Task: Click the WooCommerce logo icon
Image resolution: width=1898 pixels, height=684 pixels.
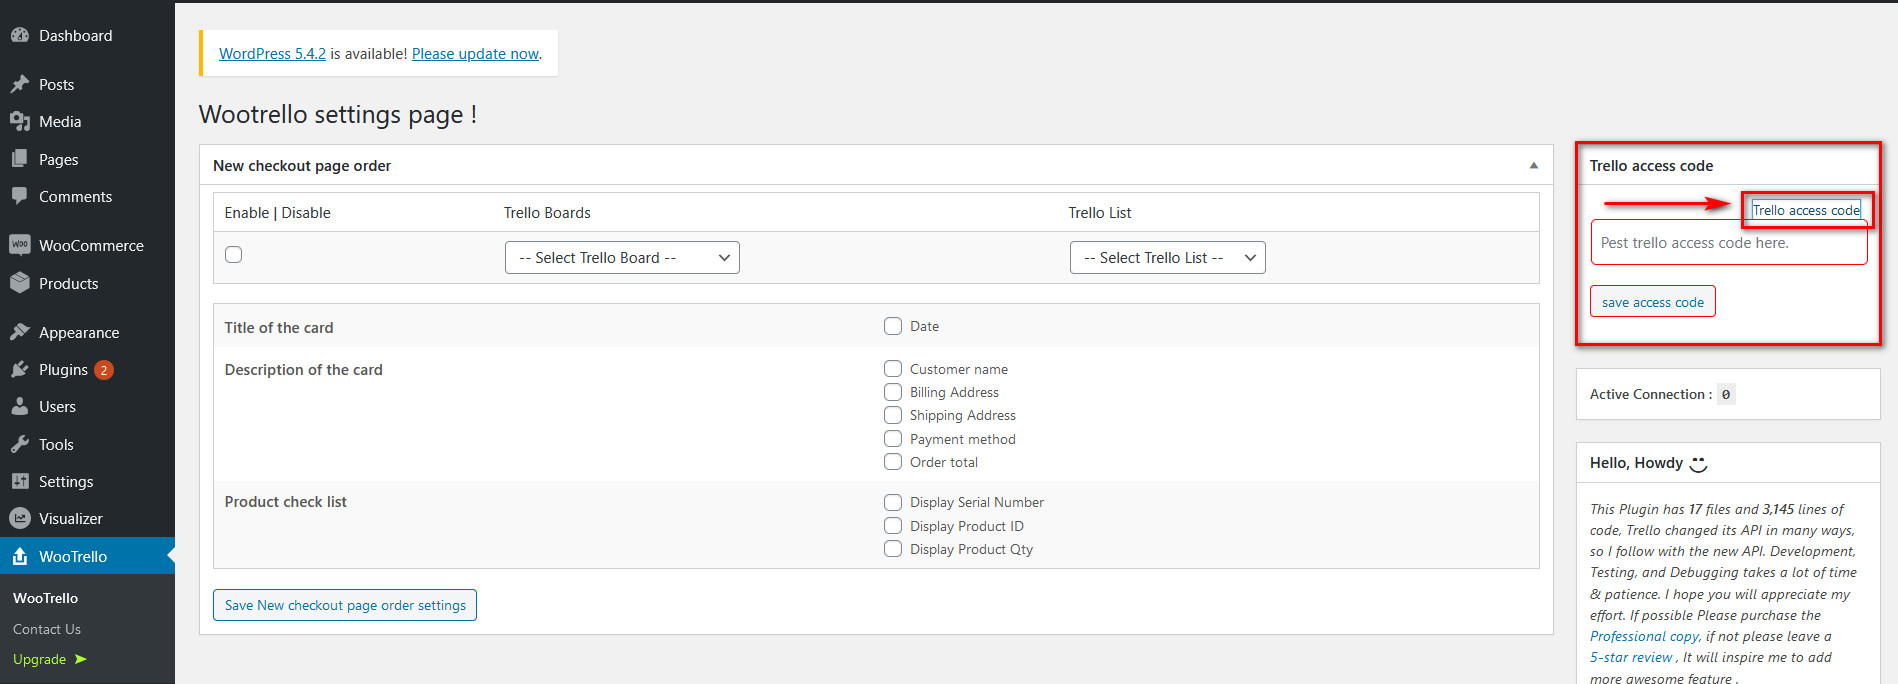Action: pos(20,245)
